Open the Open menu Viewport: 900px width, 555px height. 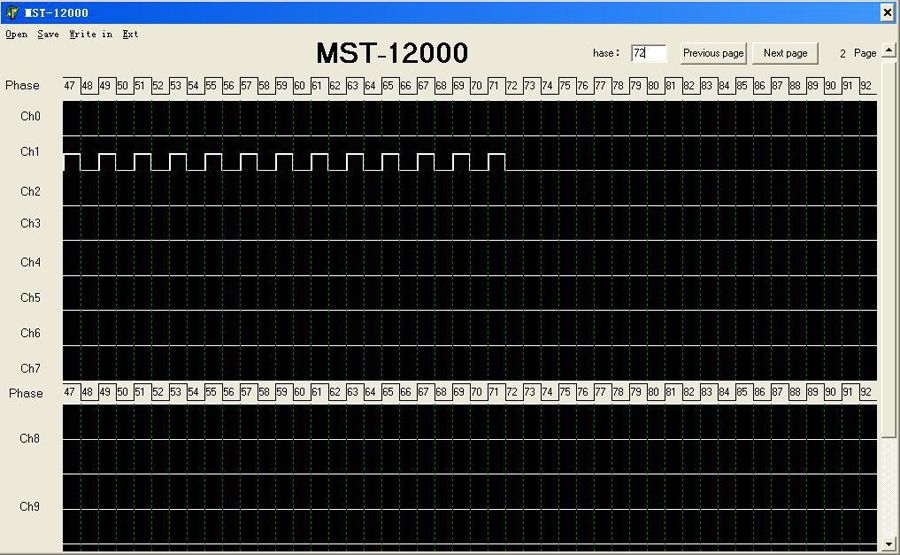16,34
